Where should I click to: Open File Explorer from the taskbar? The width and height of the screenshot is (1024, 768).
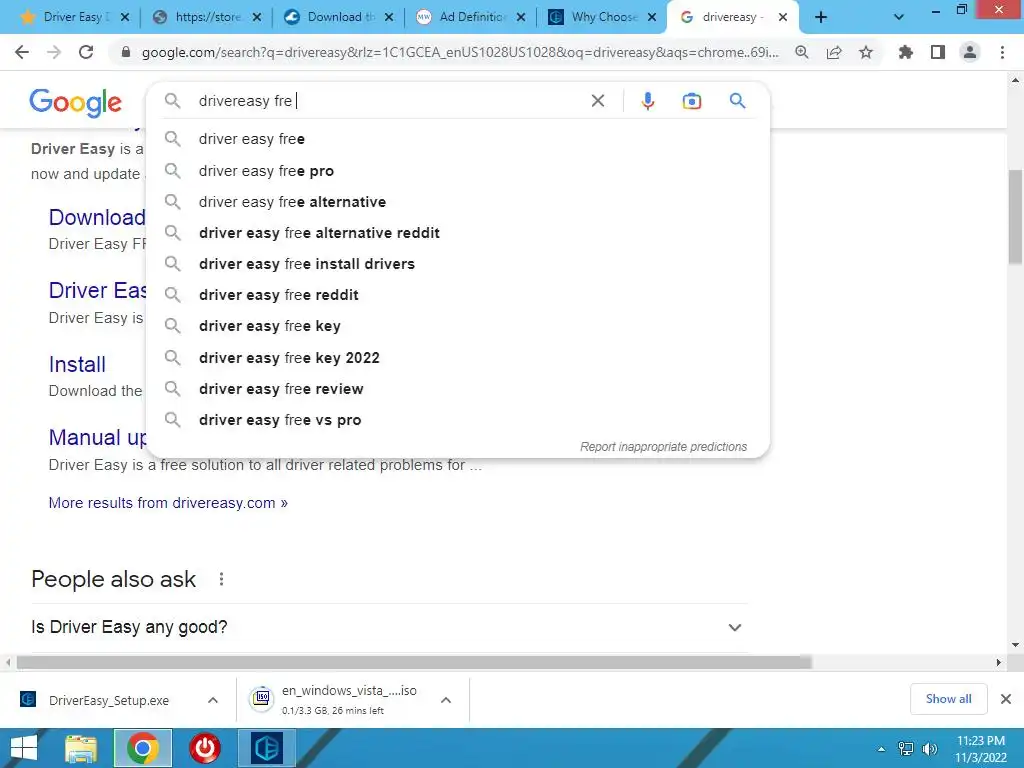(x=81, y=748)
